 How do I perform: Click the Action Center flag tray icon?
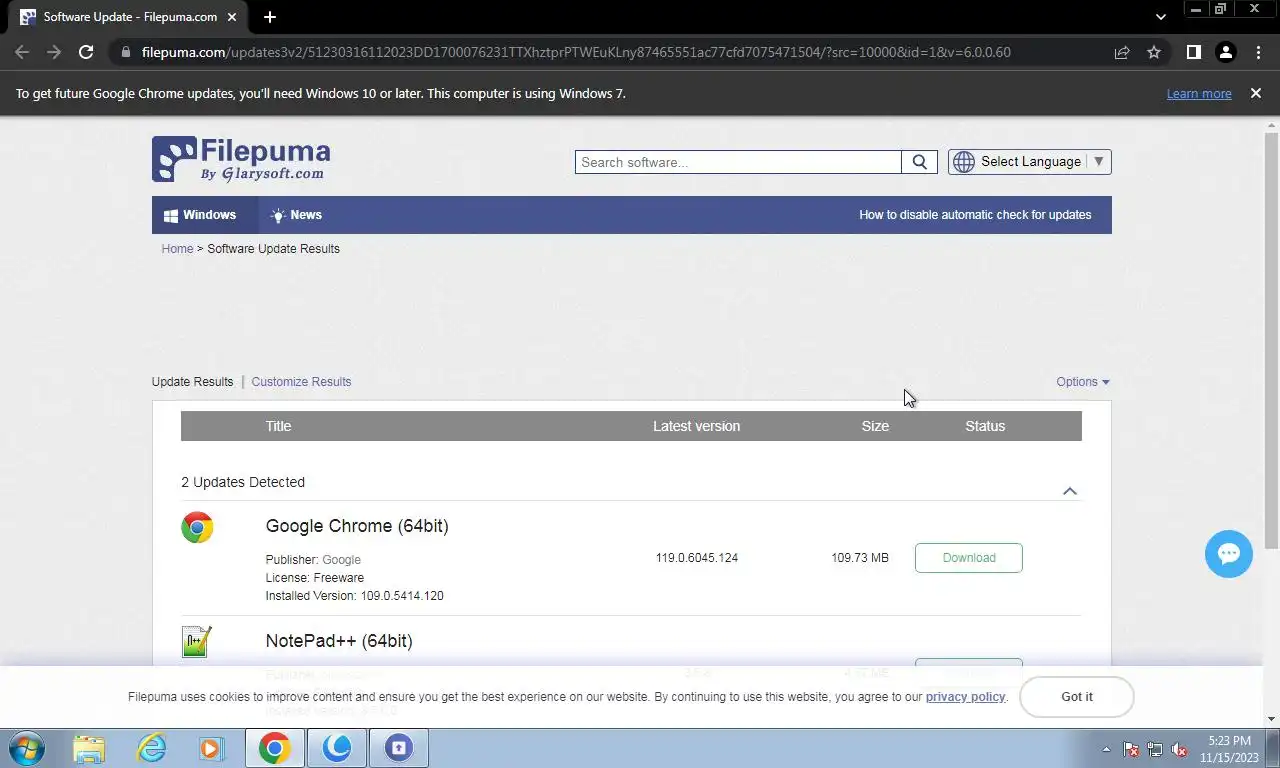(1131, 749)
